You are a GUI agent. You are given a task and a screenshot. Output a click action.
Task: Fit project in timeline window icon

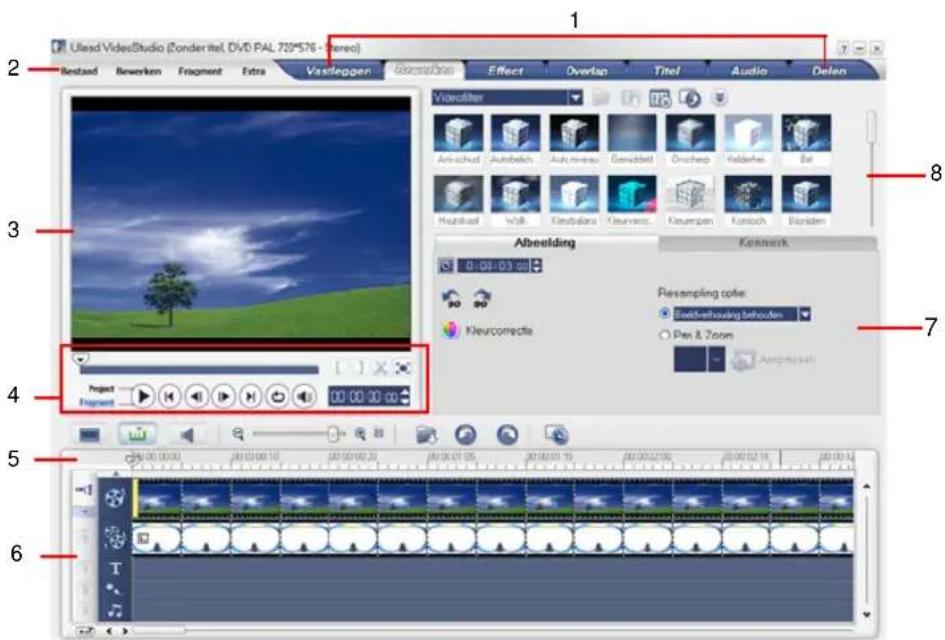(379, 433)
